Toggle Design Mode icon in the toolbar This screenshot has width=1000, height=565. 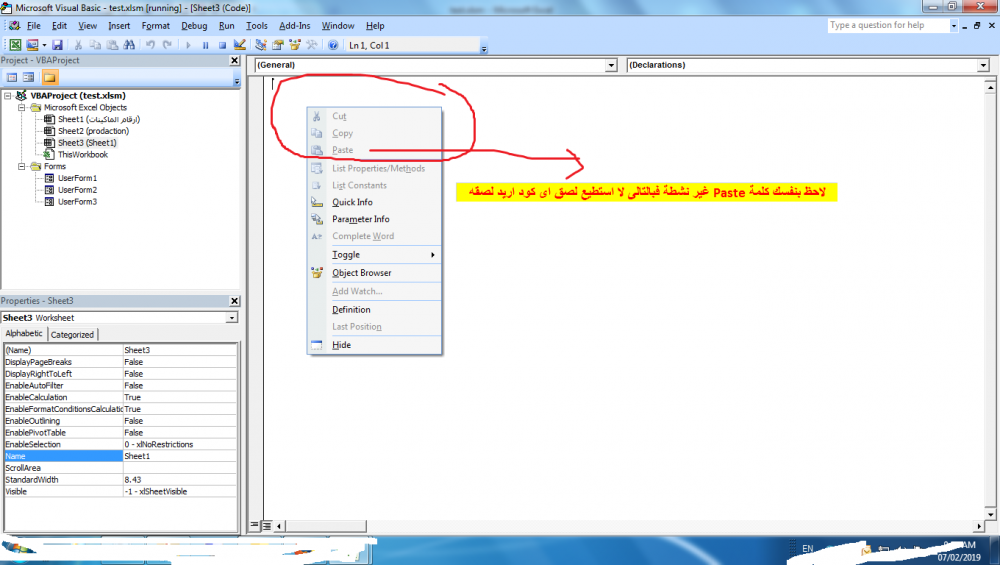(x=239, y=45)
